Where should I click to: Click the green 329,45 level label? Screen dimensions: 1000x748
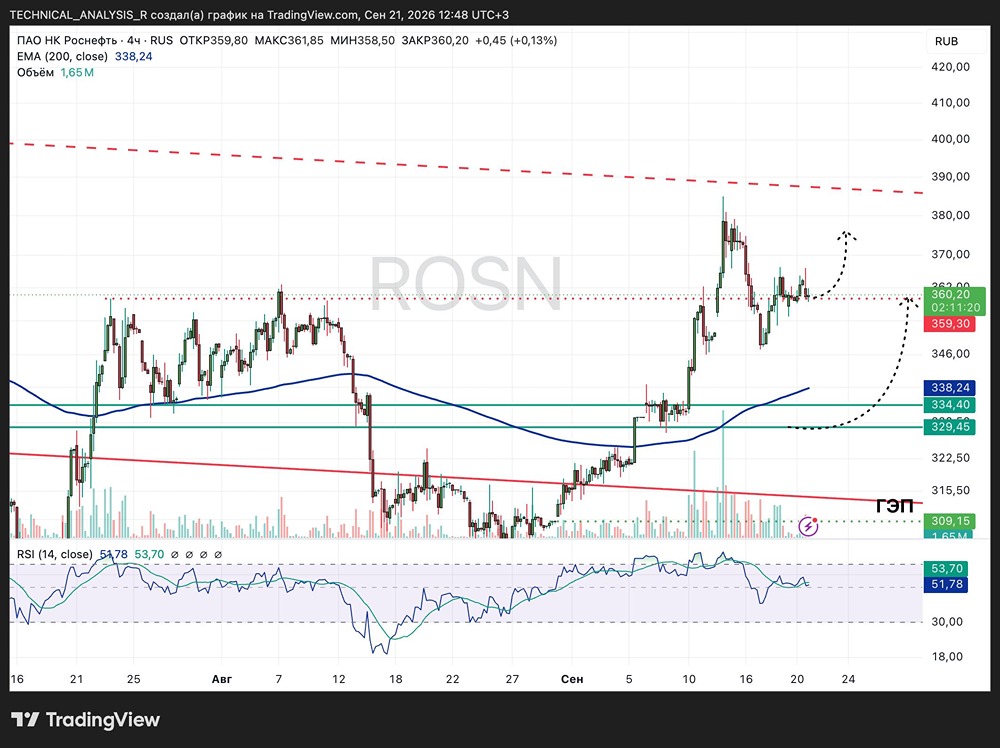coord(950,427)
